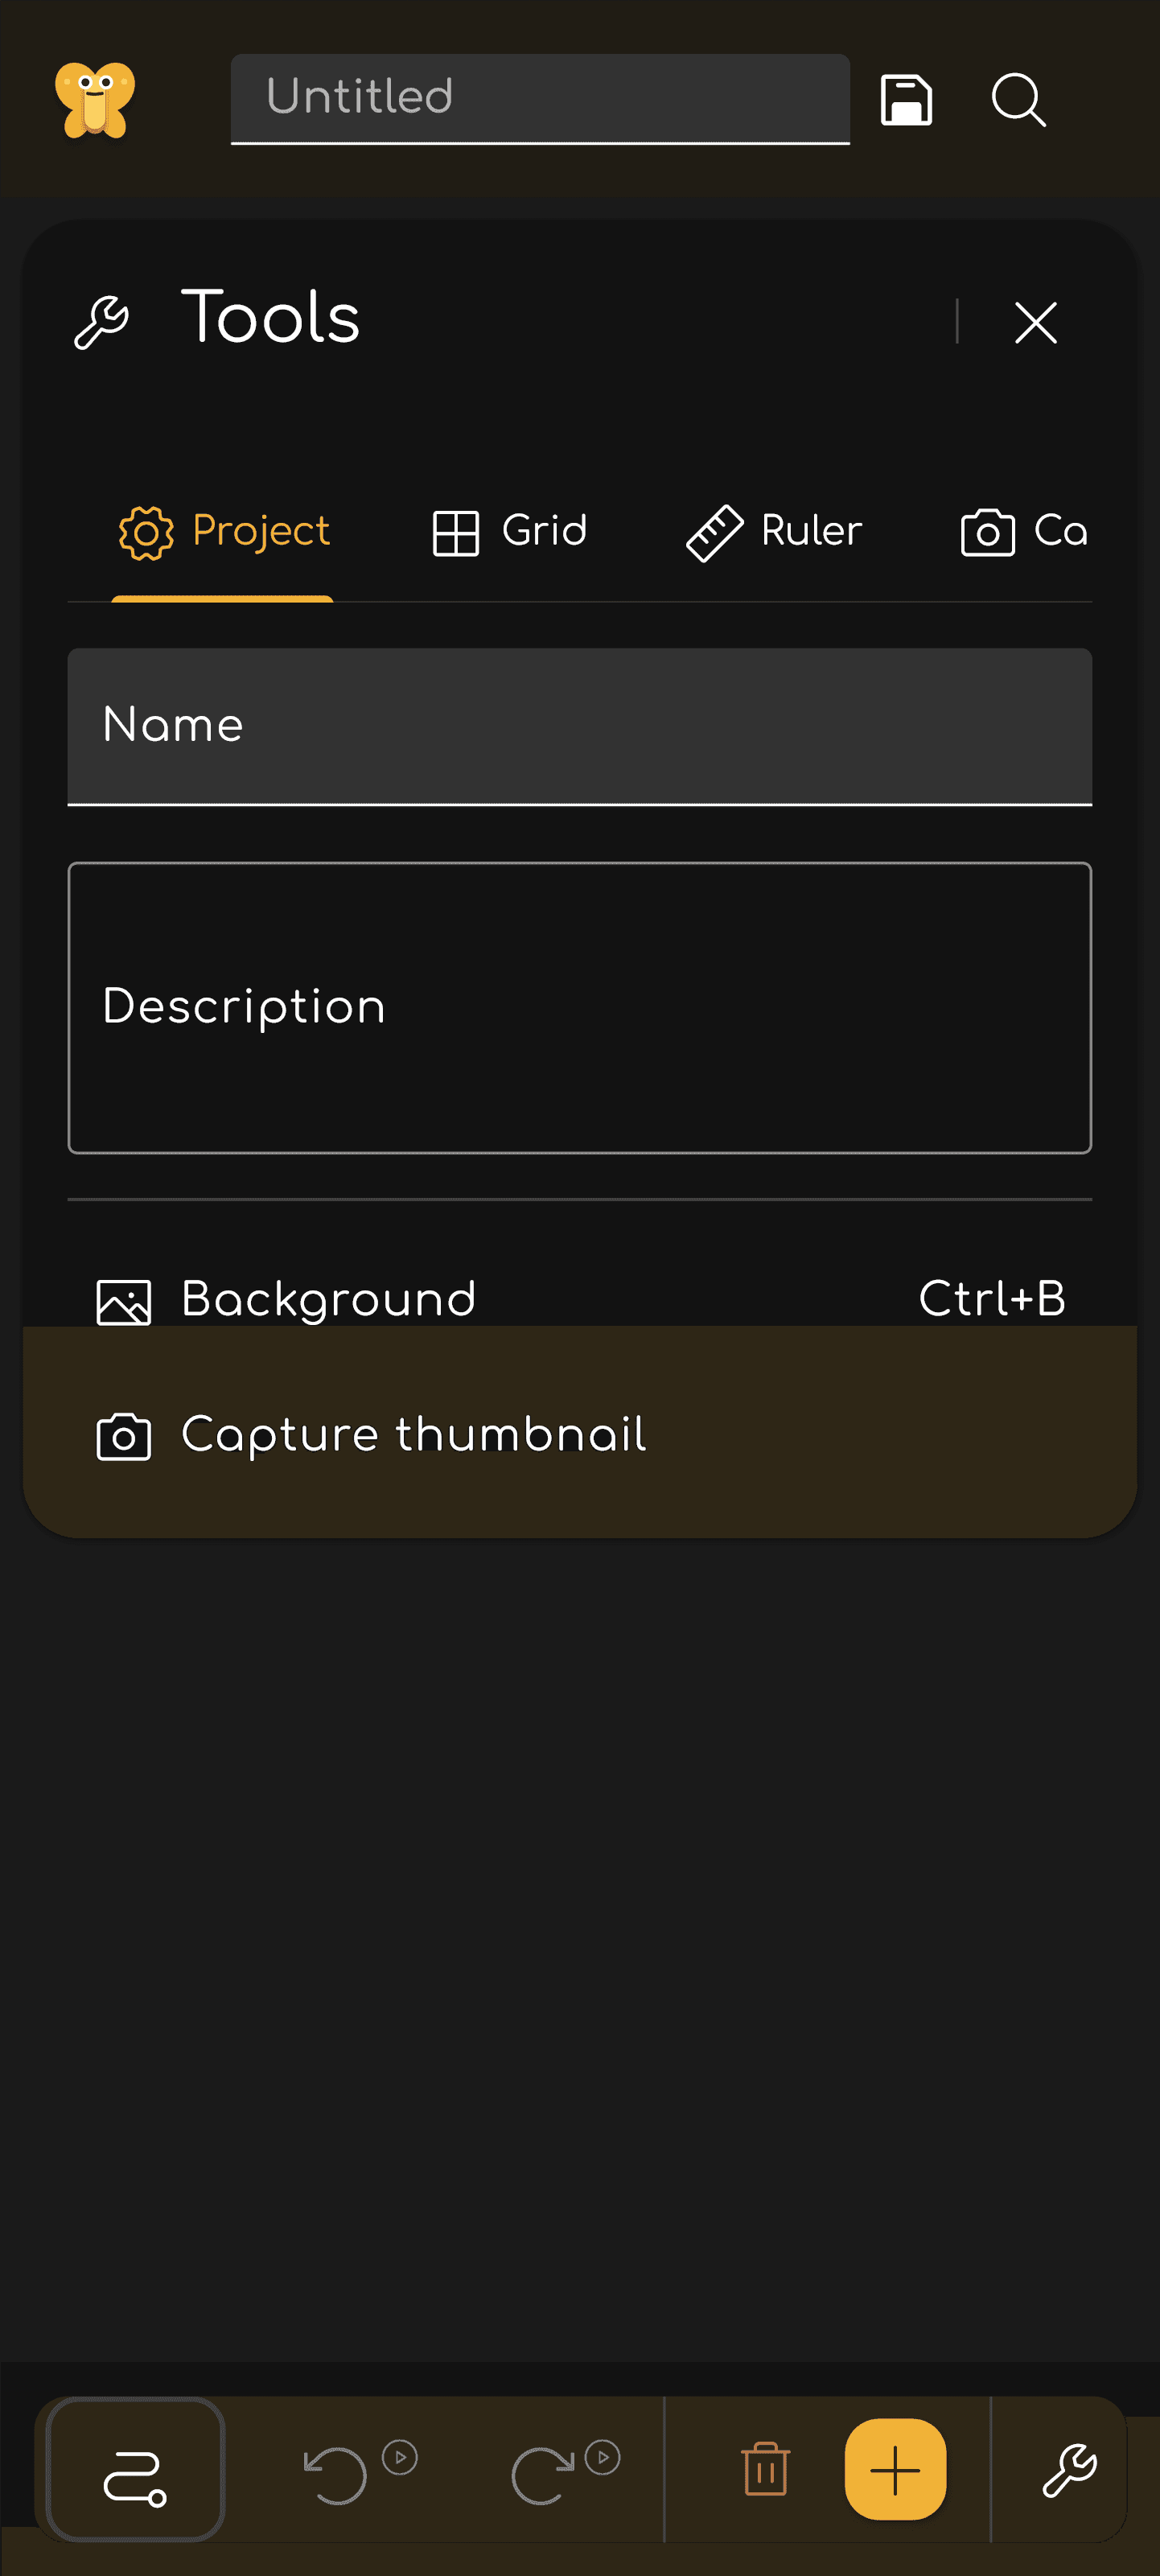The height and width of the screenshot is (2576, 1160).
Task: Click the undo arrow icon
Action: coord(336,2474)
